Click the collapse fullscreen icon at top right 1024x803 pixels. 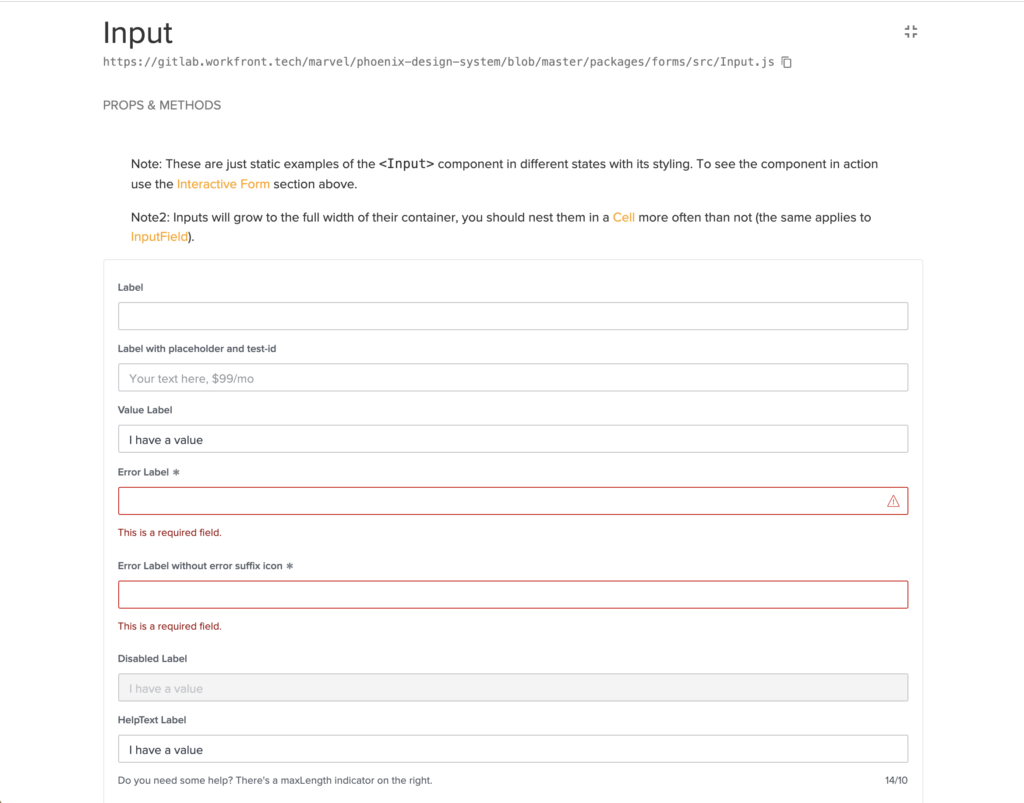[x=910, y=32]
